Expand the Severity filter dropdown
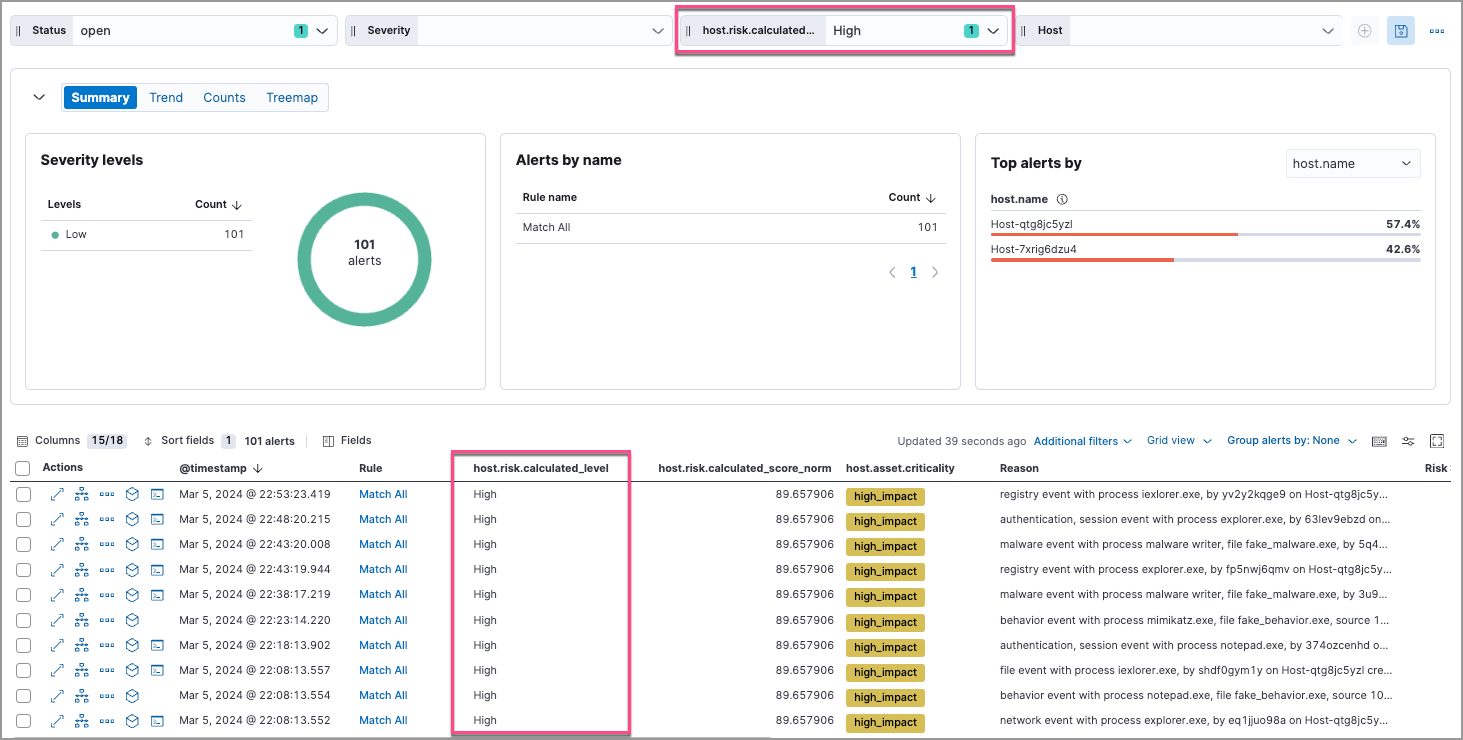The height and width of the screenshot is (740, 1463). (x=657, y=30)
